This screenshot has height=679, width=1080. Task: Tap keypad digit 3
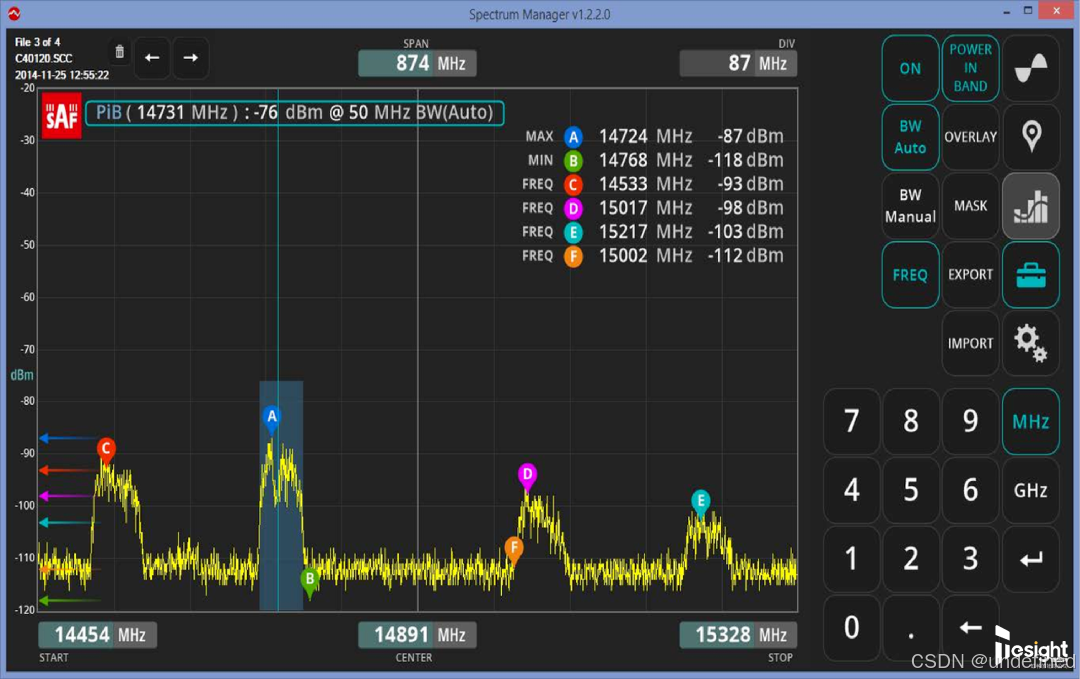pyautogui.click(x=970, y=559)
